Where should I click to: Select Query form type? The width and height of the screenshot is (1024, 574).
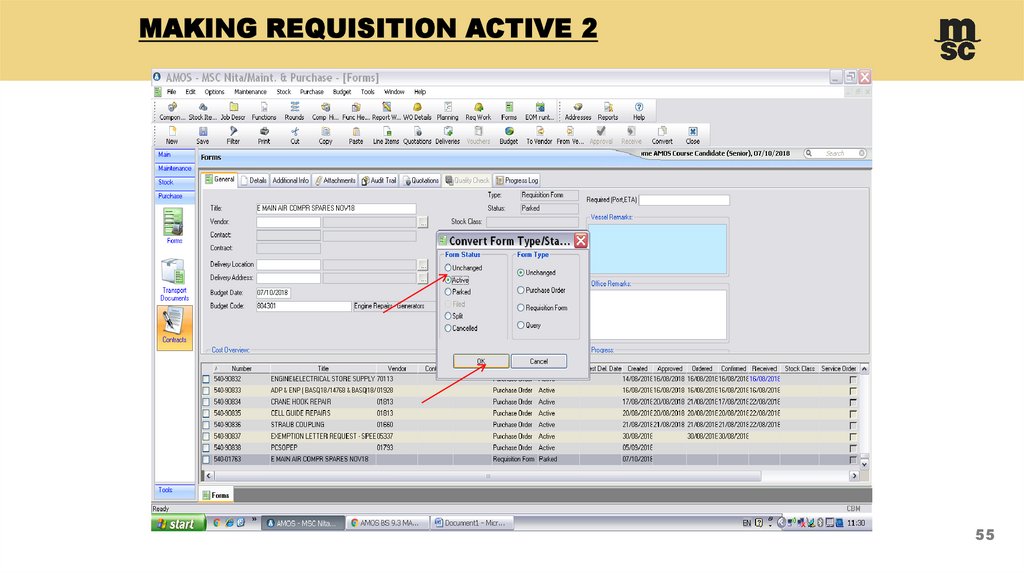[529, 325]
